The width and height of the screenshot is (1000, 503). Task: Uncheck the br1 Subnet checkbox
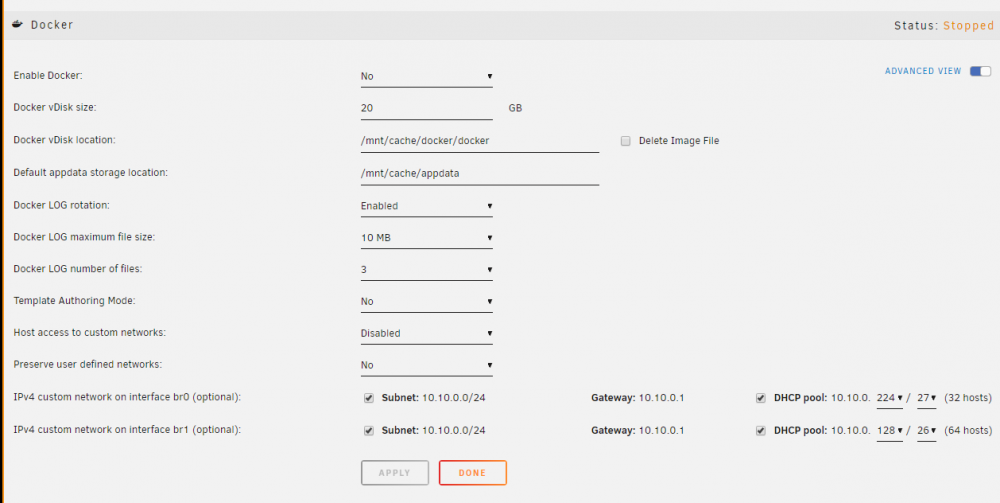(369, 431)
